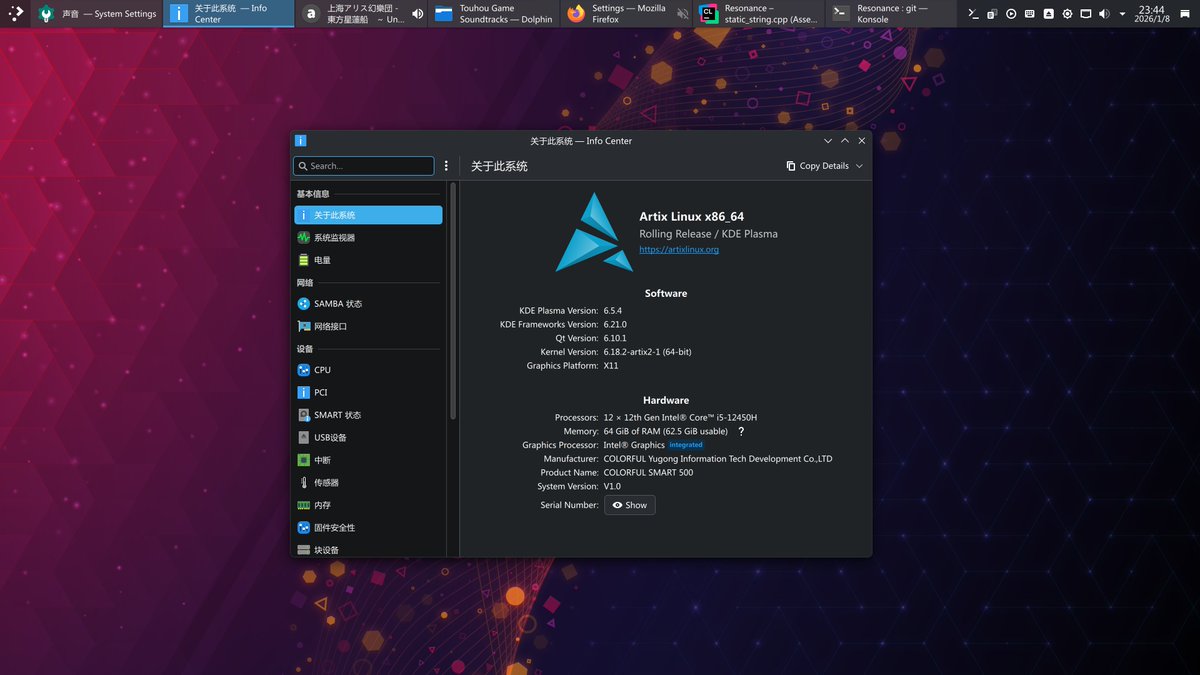Switch to Resonance static_string.cpp CLion task
1200x675 pixels.
pos(758,14)
